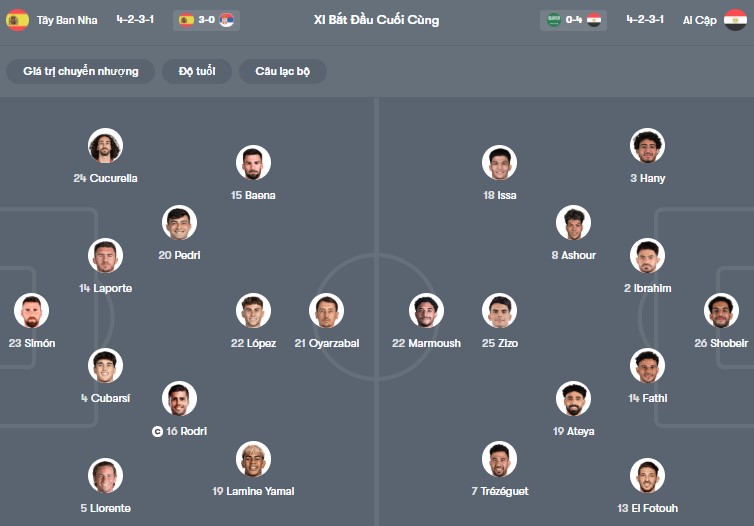
Task: Click the Spain flag icon beside Tây Ban Nha
Action: [x=17, y=20]
